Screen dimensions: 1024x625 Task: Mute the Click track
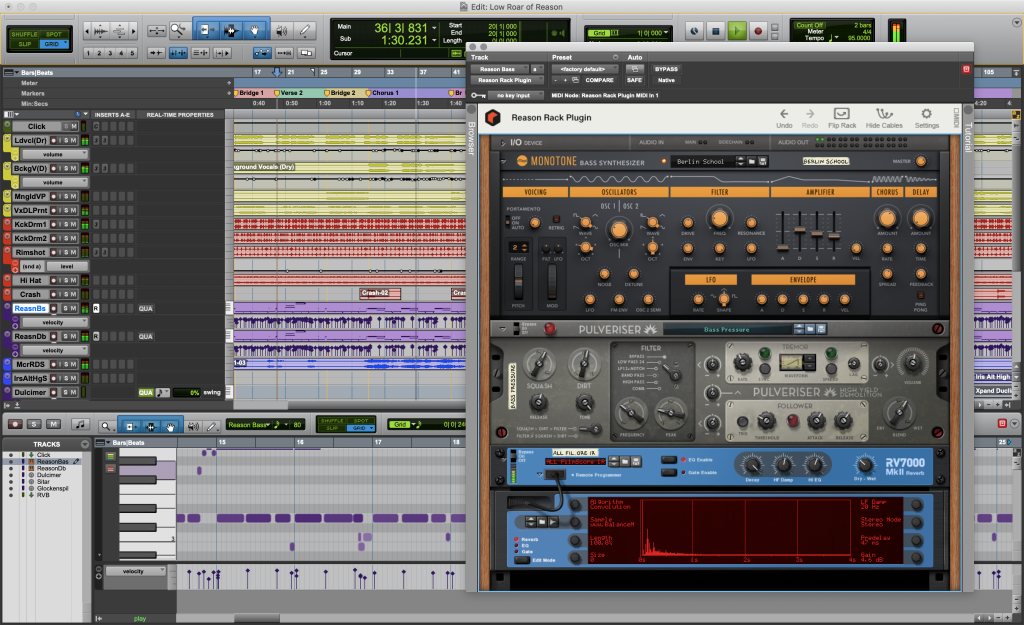(75, 126)
